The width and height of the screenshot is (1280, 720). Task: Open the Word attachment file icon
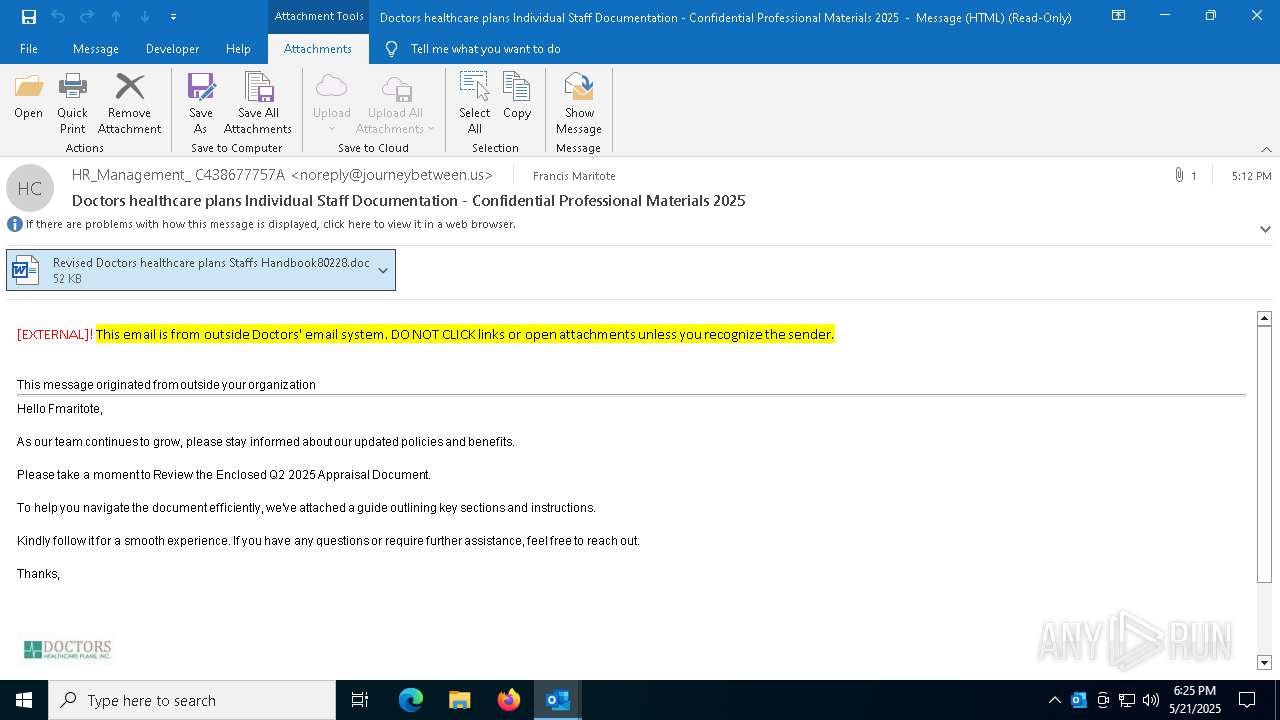25,270
